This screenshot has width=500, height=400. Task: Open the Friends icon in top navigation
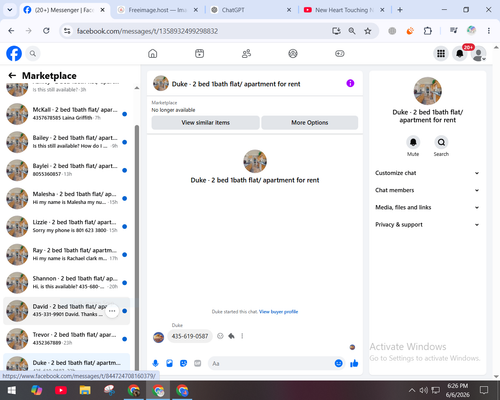pyautogui.click(x=246, y=53)
